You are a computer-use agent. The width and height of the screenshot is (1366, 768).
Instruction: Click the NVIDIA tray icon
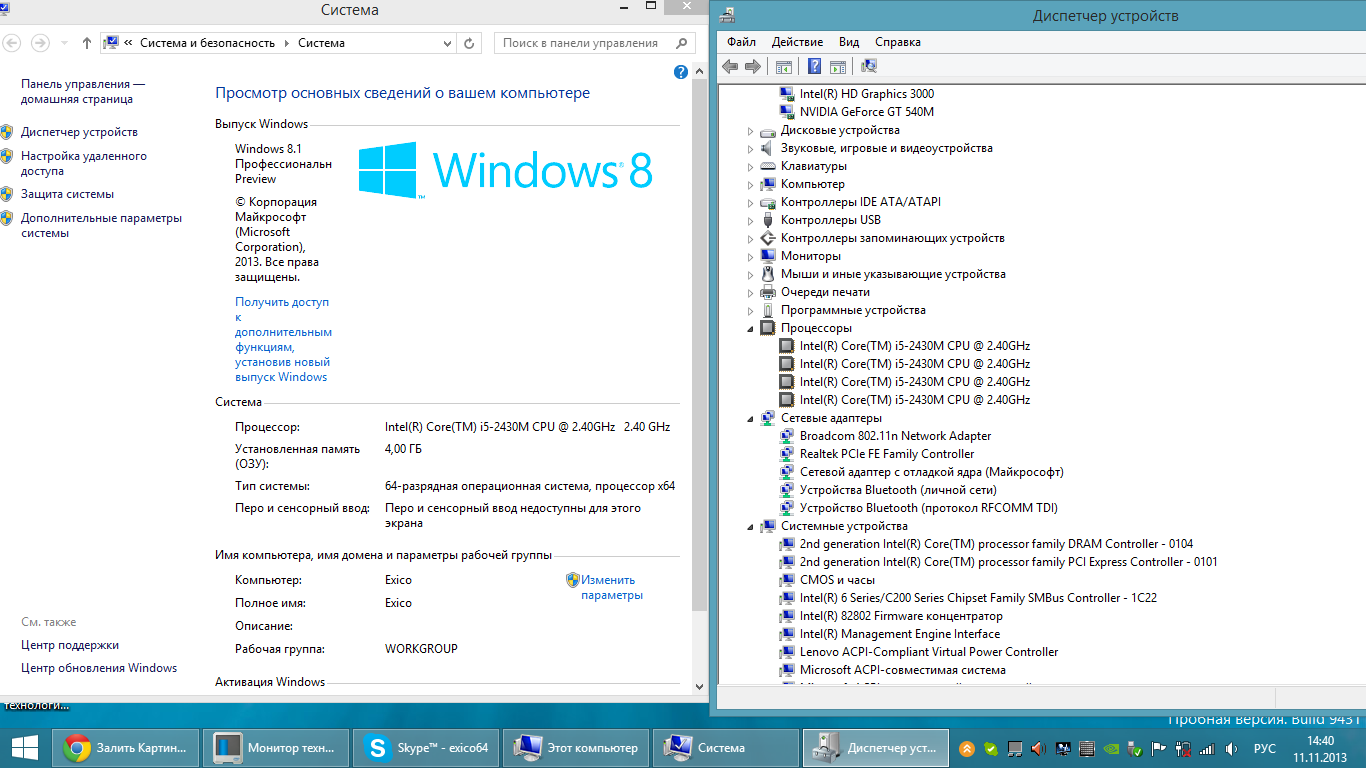point(1111,748)
